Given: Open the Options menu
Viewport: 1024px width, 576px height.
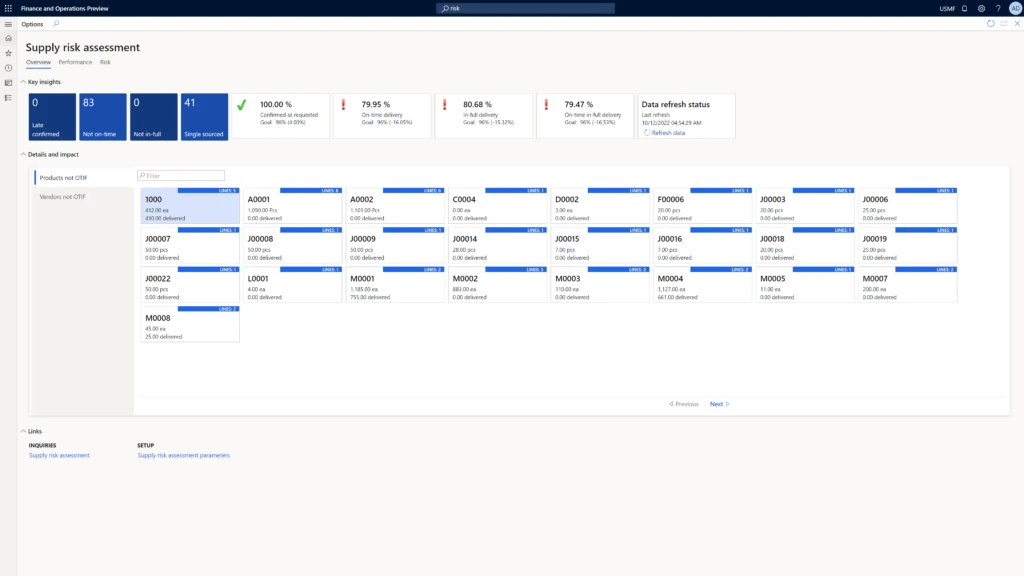Looking at the screenshot, I should [31, 23].
